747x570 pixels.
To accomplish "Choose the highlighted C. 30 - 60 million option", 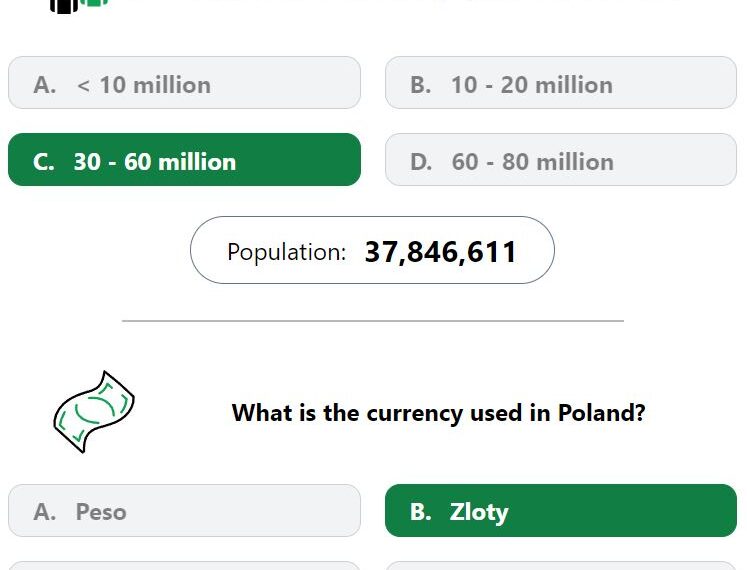I will 184,160.
